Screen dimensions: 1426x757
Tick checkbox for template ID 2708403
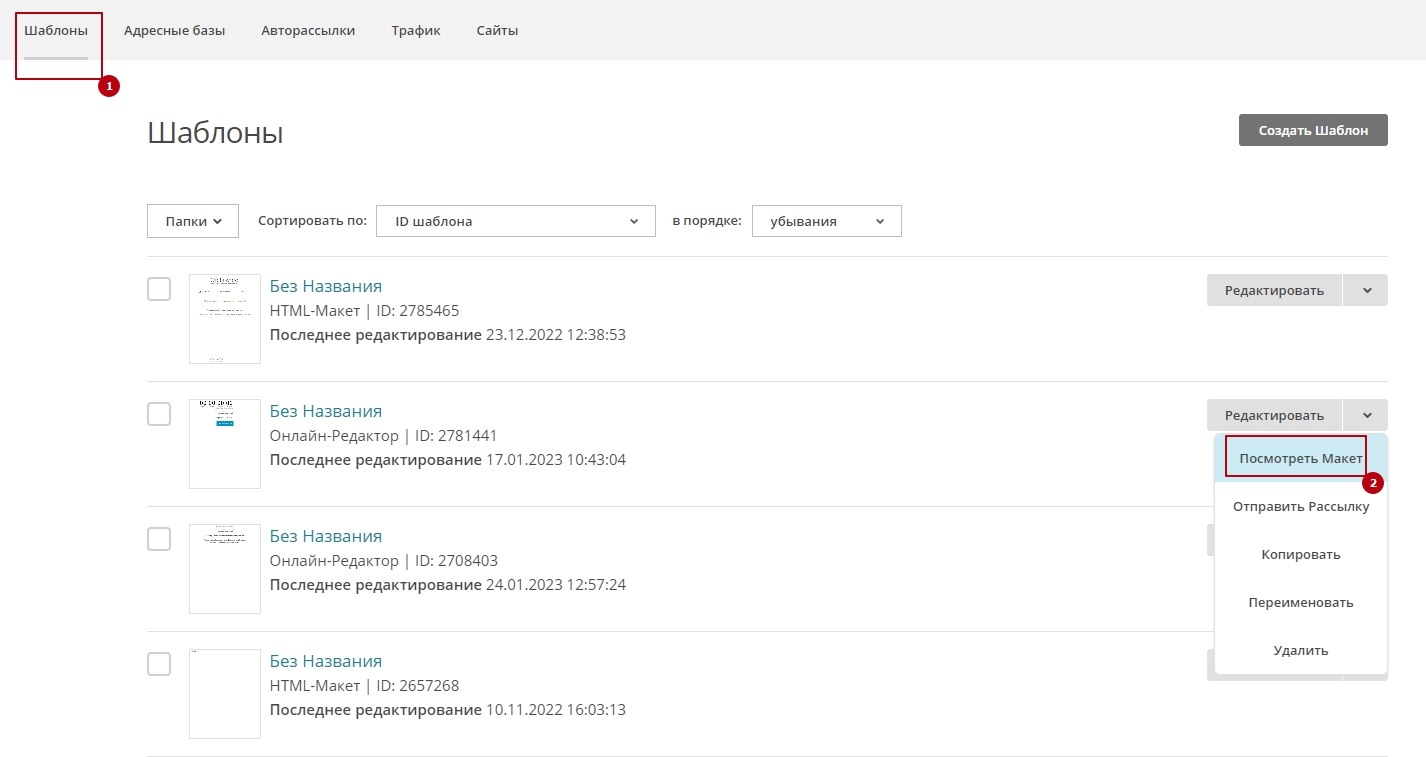(x=159, y=539)
